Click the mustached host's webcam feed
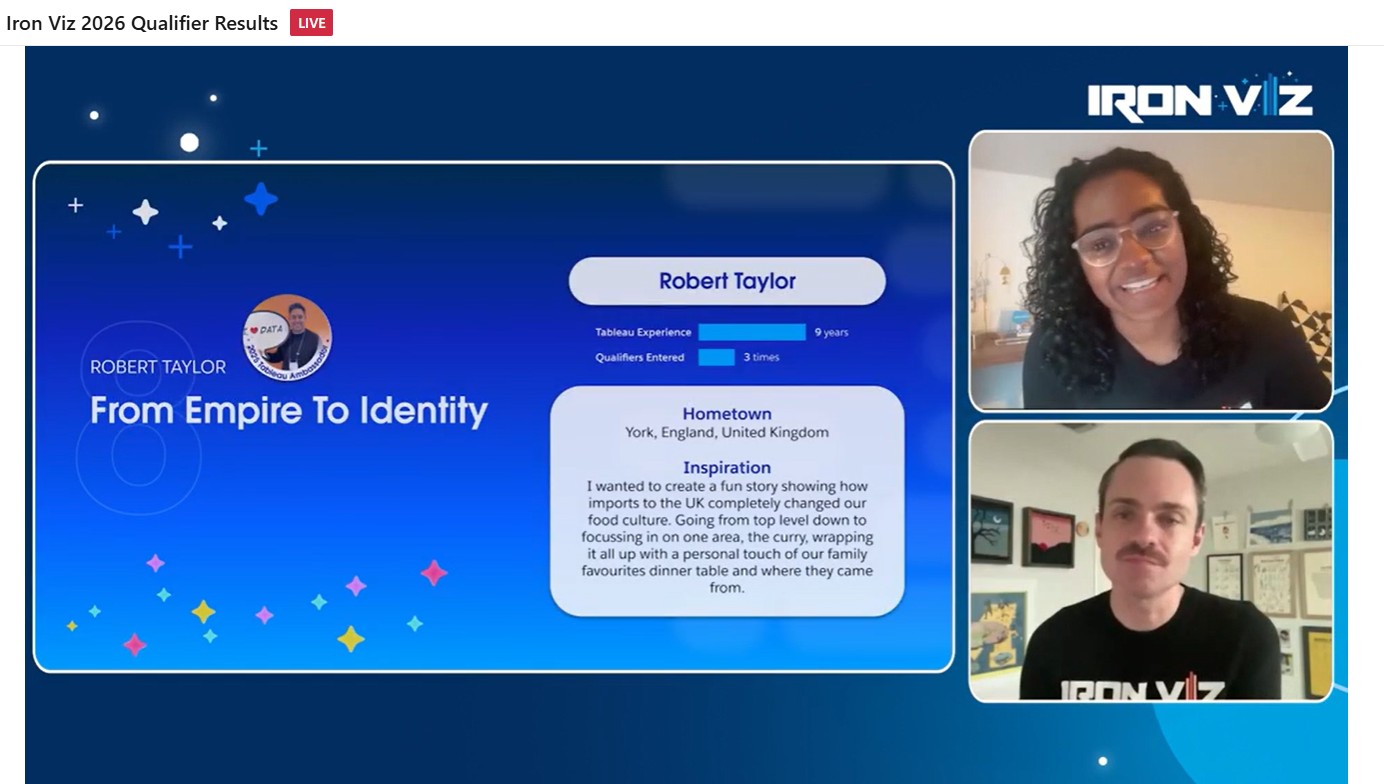This screenshot has width=1384, height=784. pyautogui.click(x=1151, y=561)
